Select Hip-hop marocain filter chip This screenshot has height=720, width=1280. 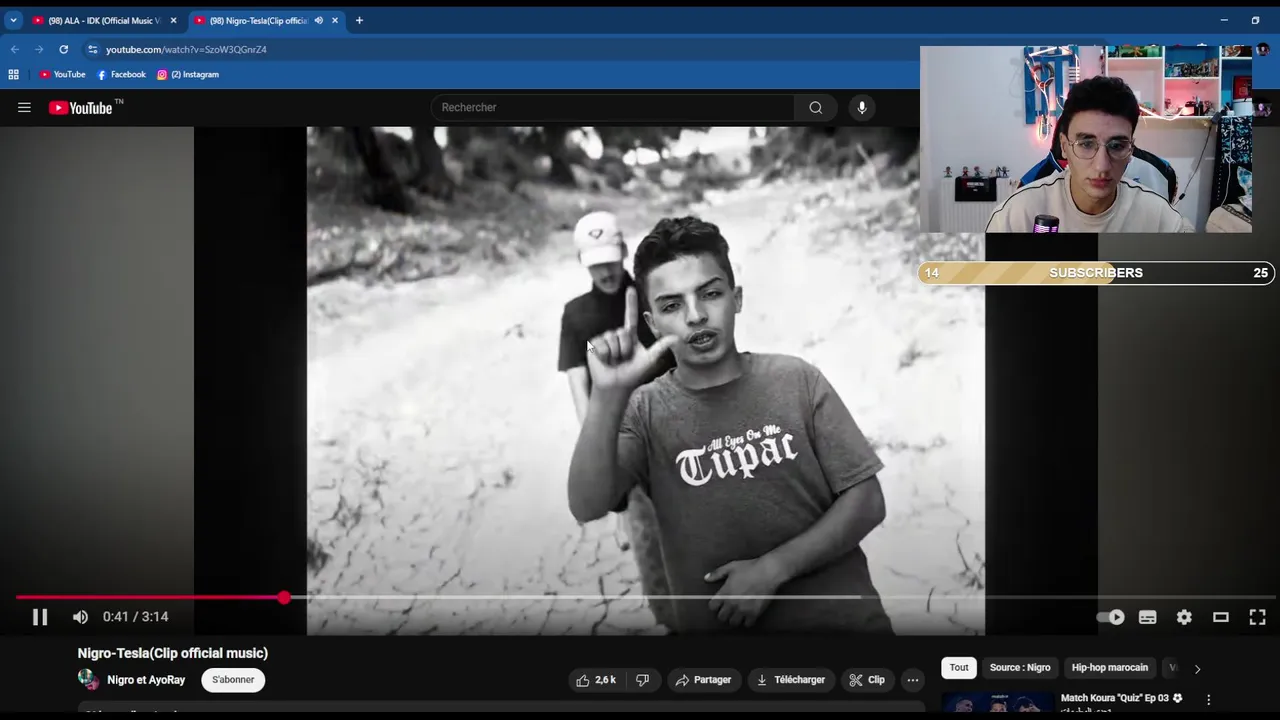pyautogui.click(x=1110, y=667)
